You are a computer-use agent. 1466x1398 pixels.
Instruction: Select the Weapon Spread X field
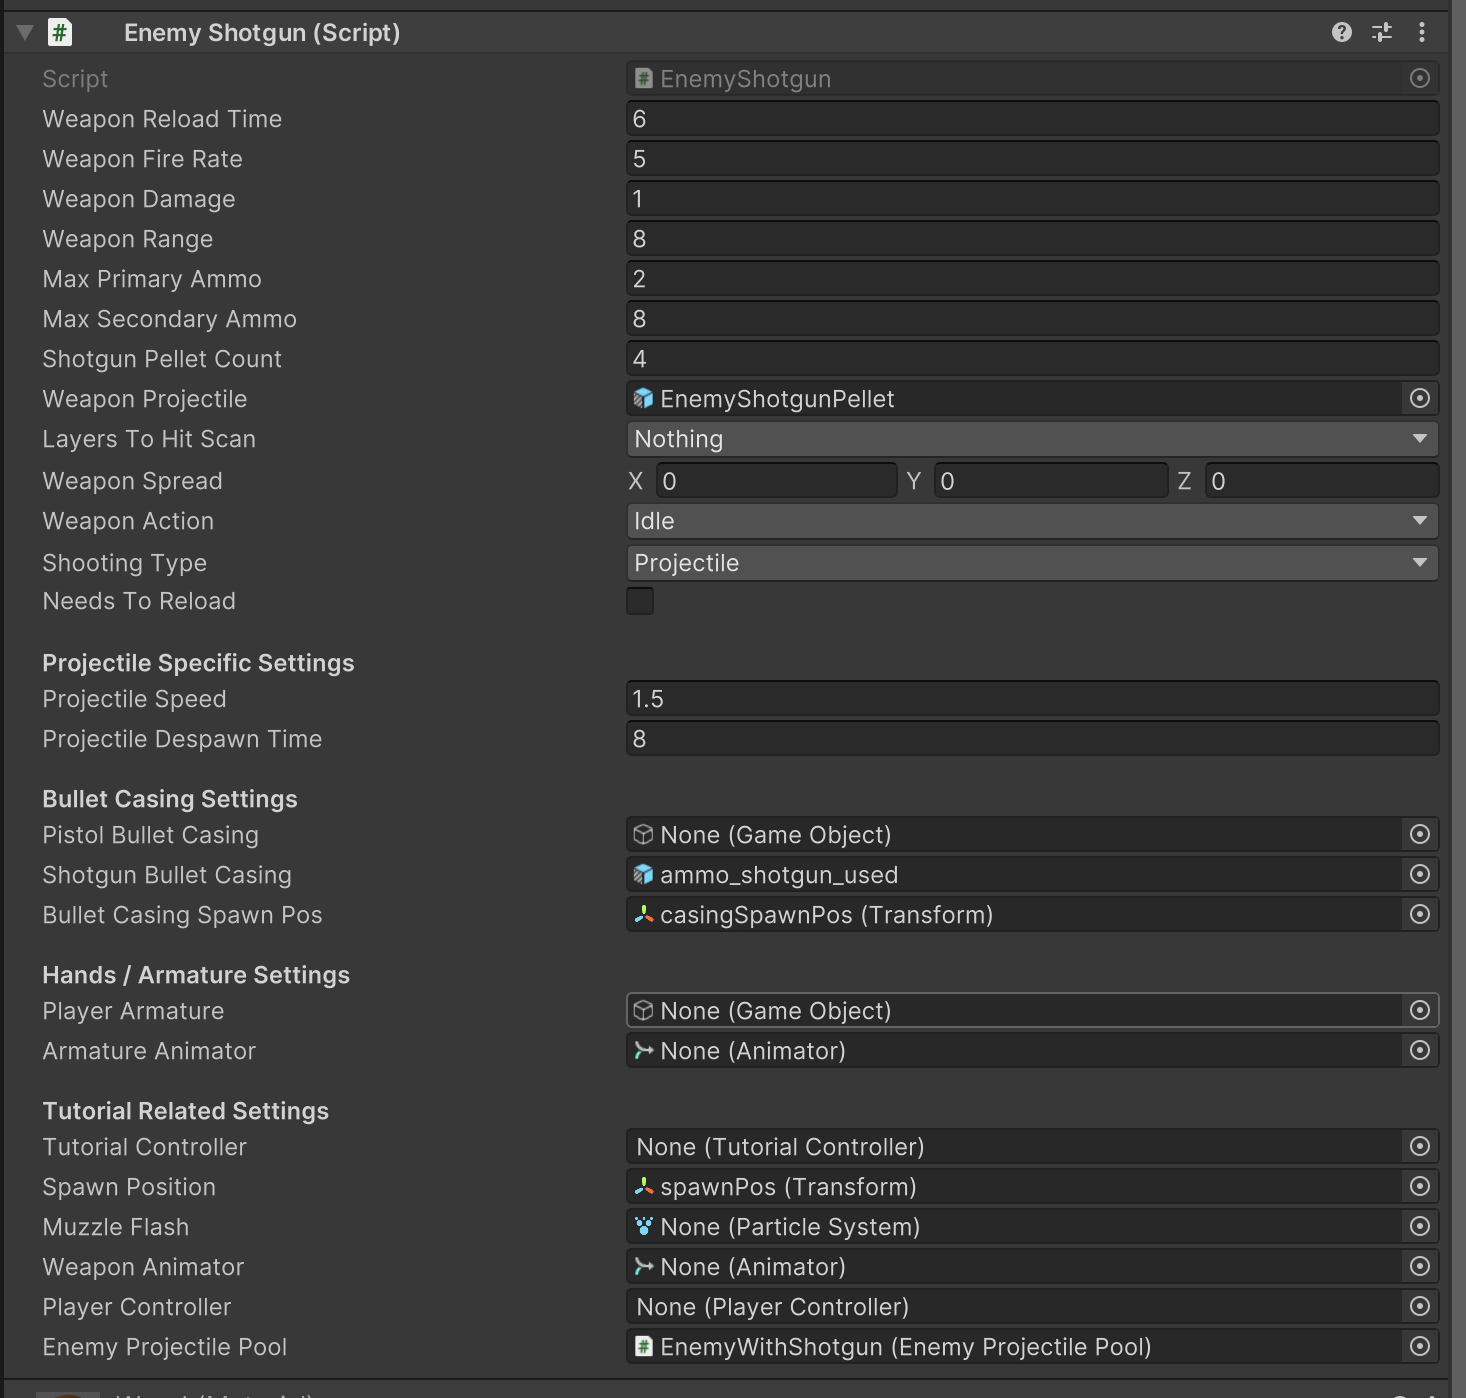(x=776, y=480)
